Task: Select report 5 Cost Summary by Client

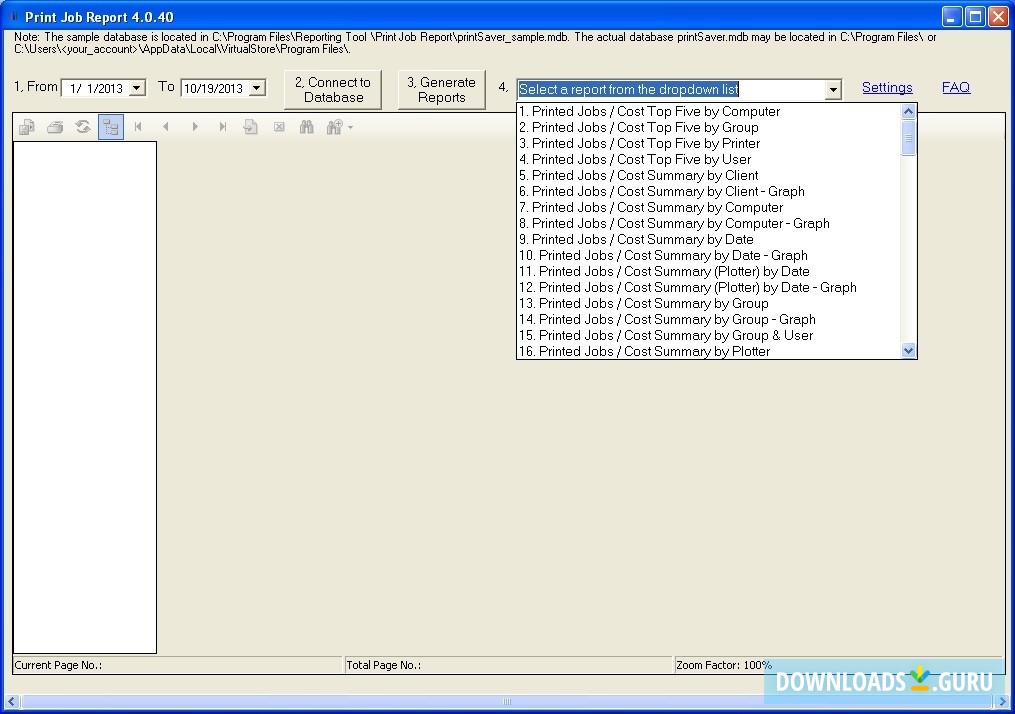Action: [708, 175]
